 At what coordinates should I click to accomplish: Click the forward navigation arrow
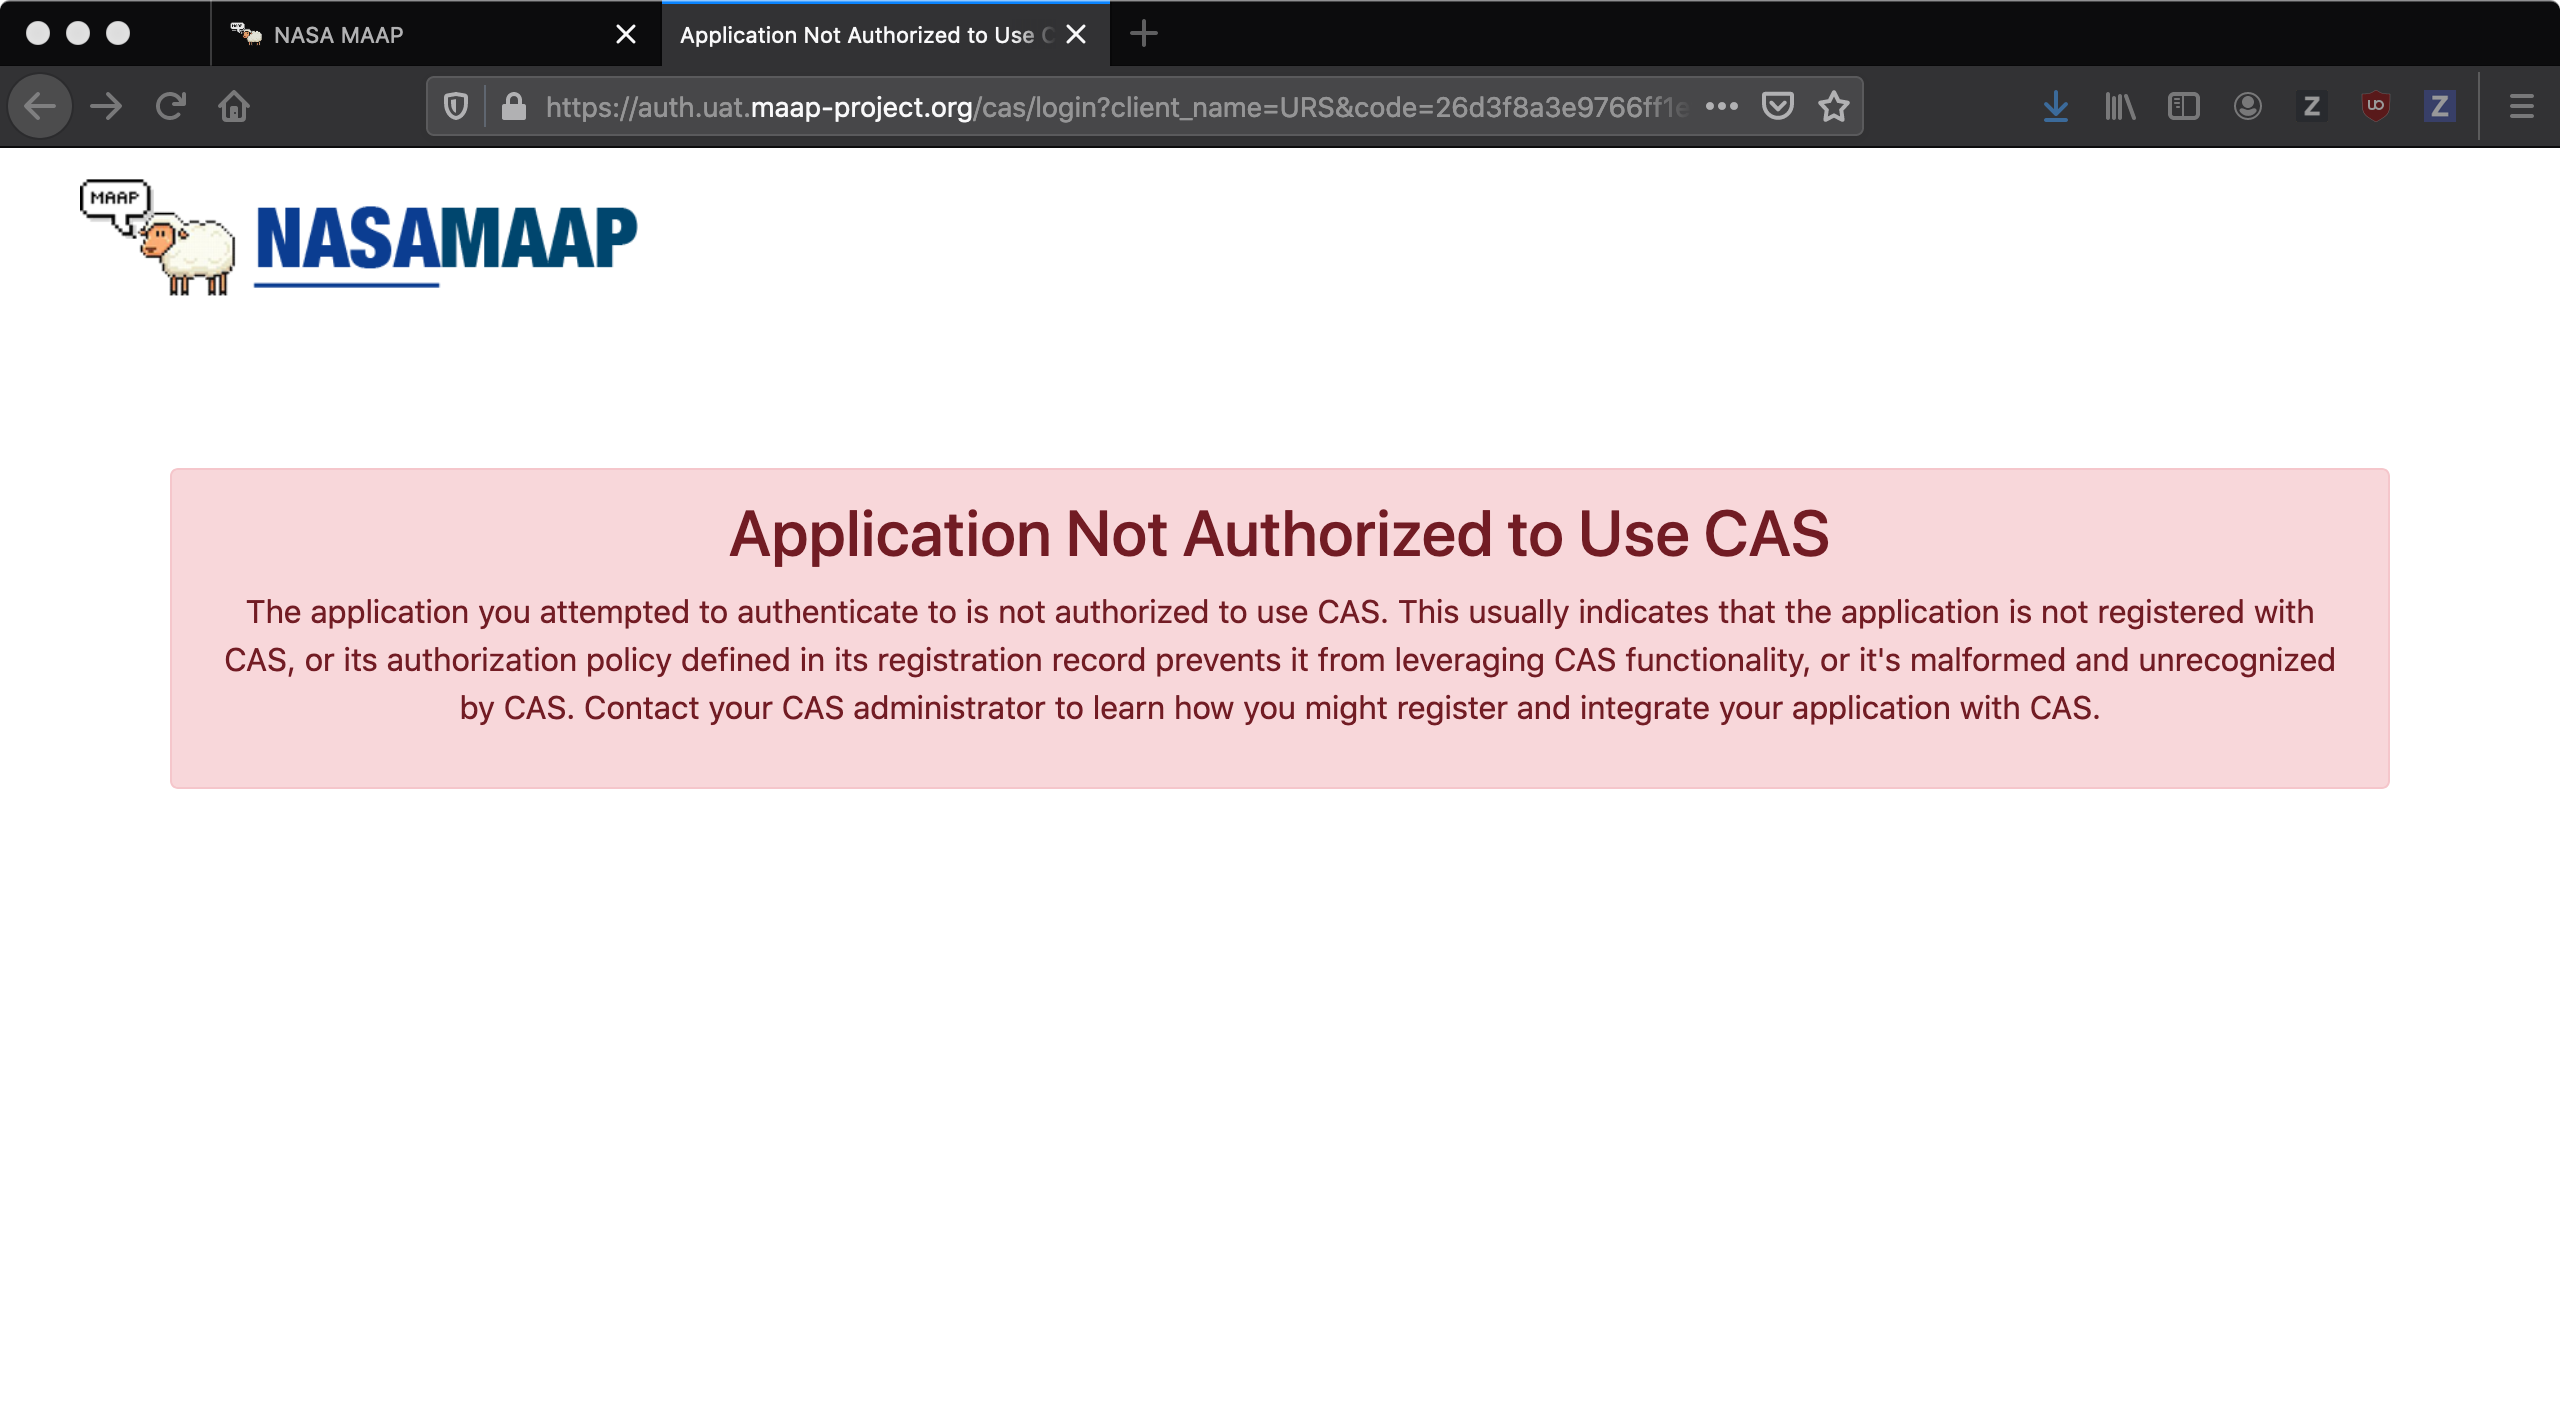click(104, 106)
